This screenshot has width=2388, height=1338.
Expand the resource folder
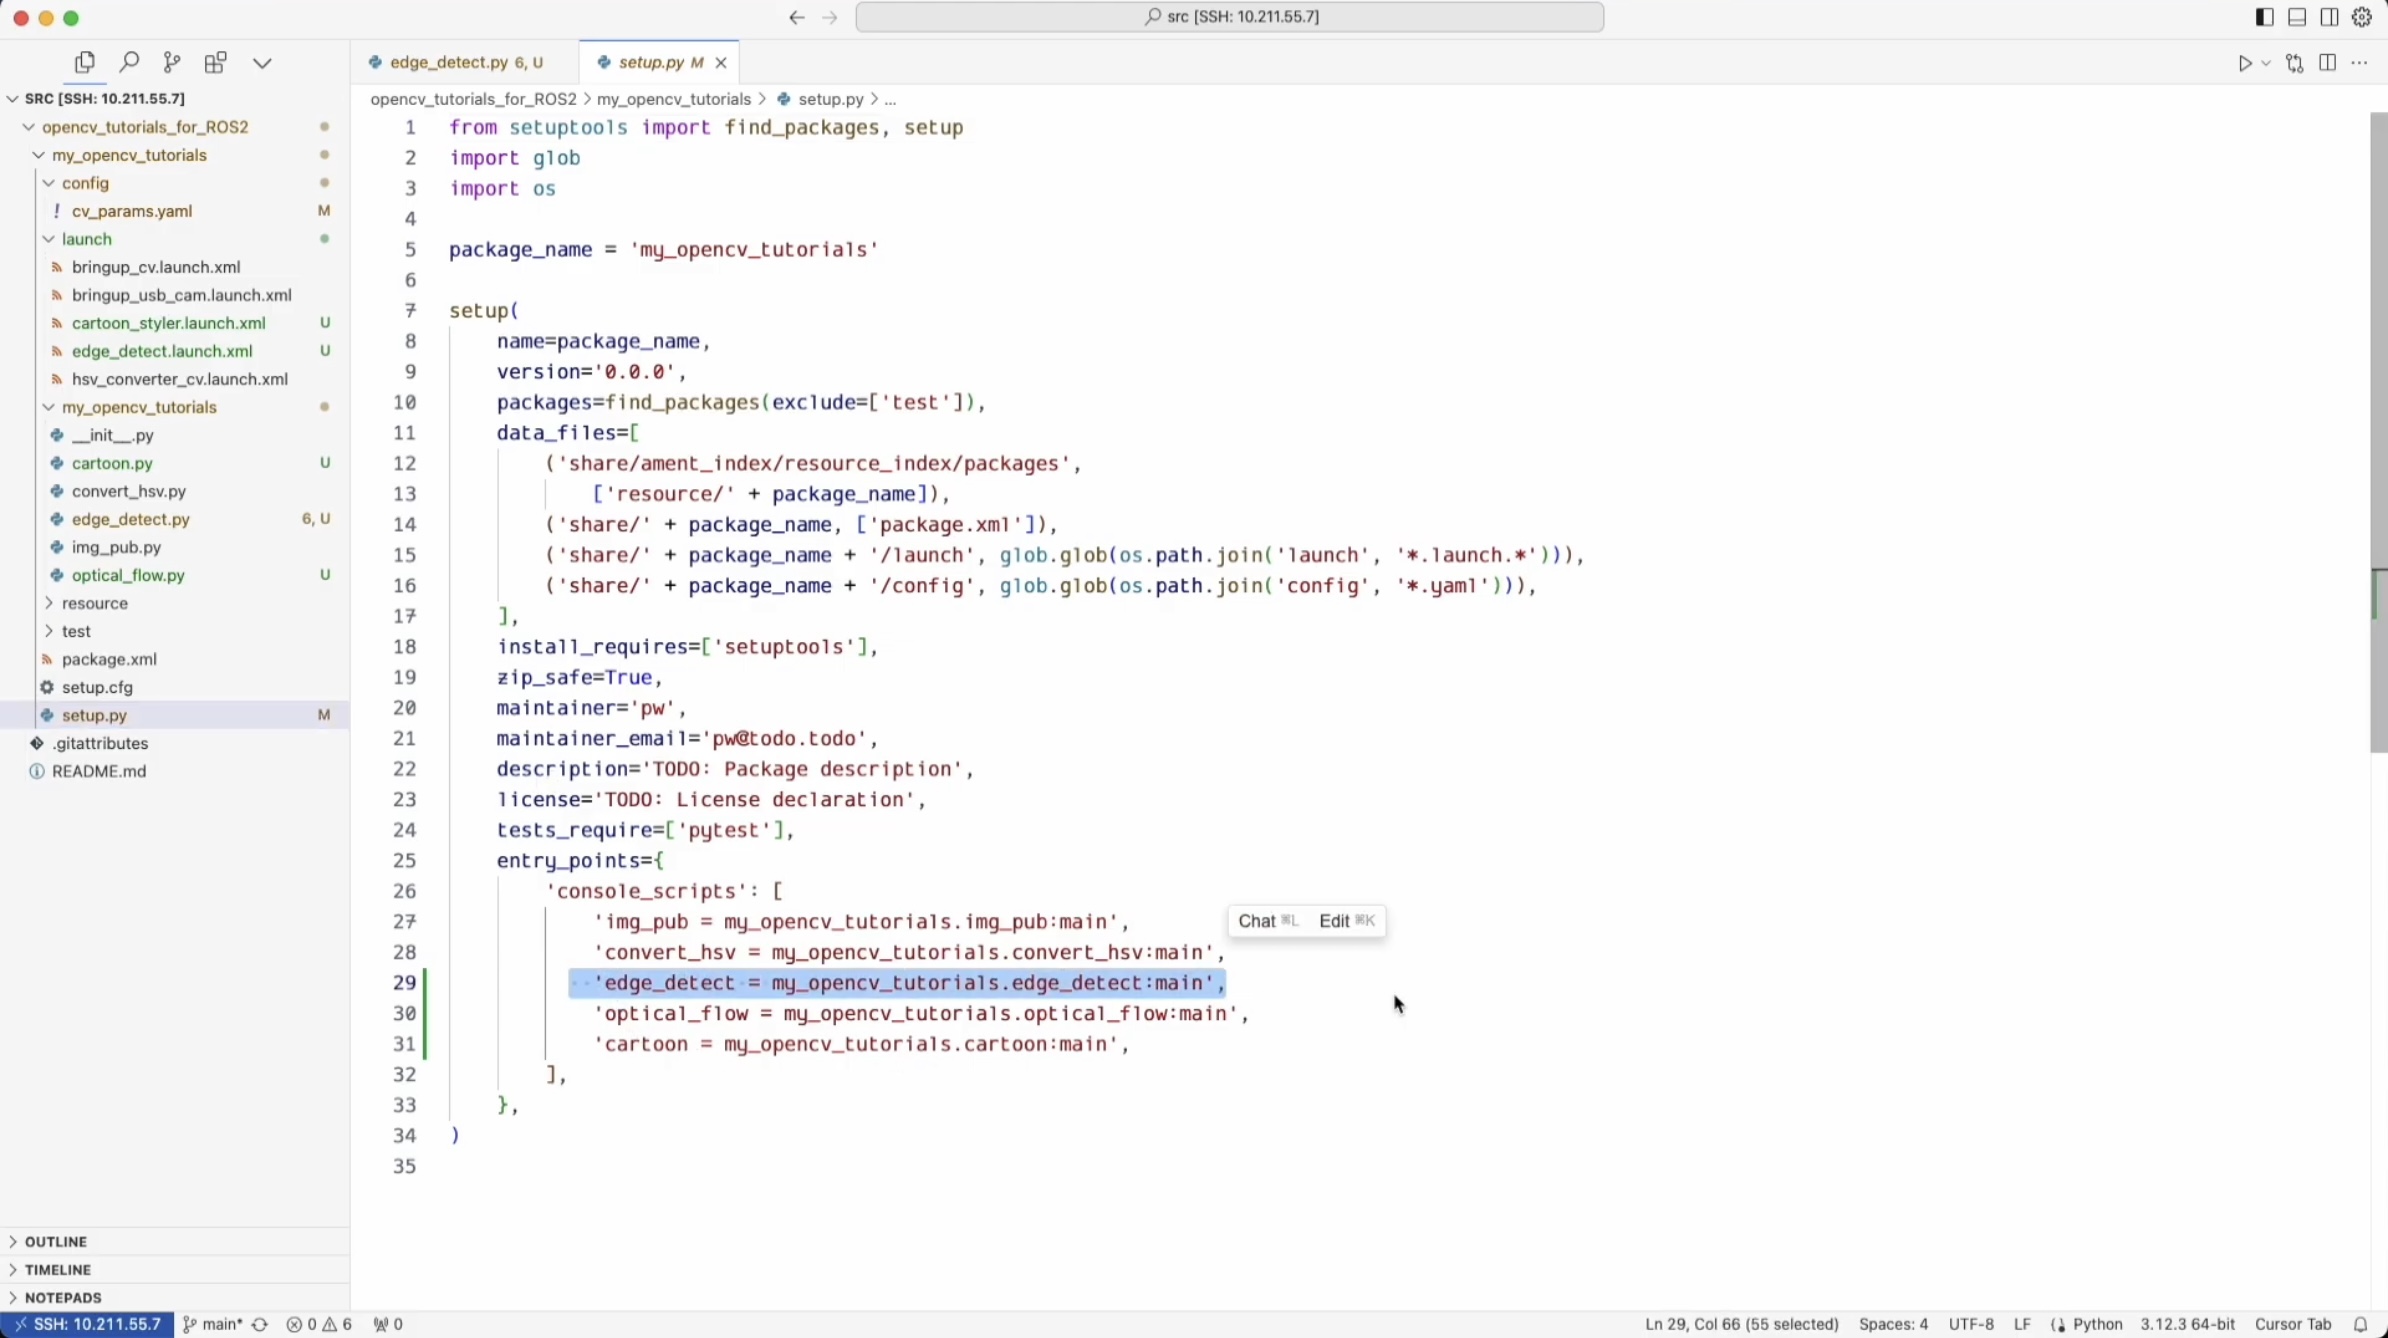click(x=94, y=603)
